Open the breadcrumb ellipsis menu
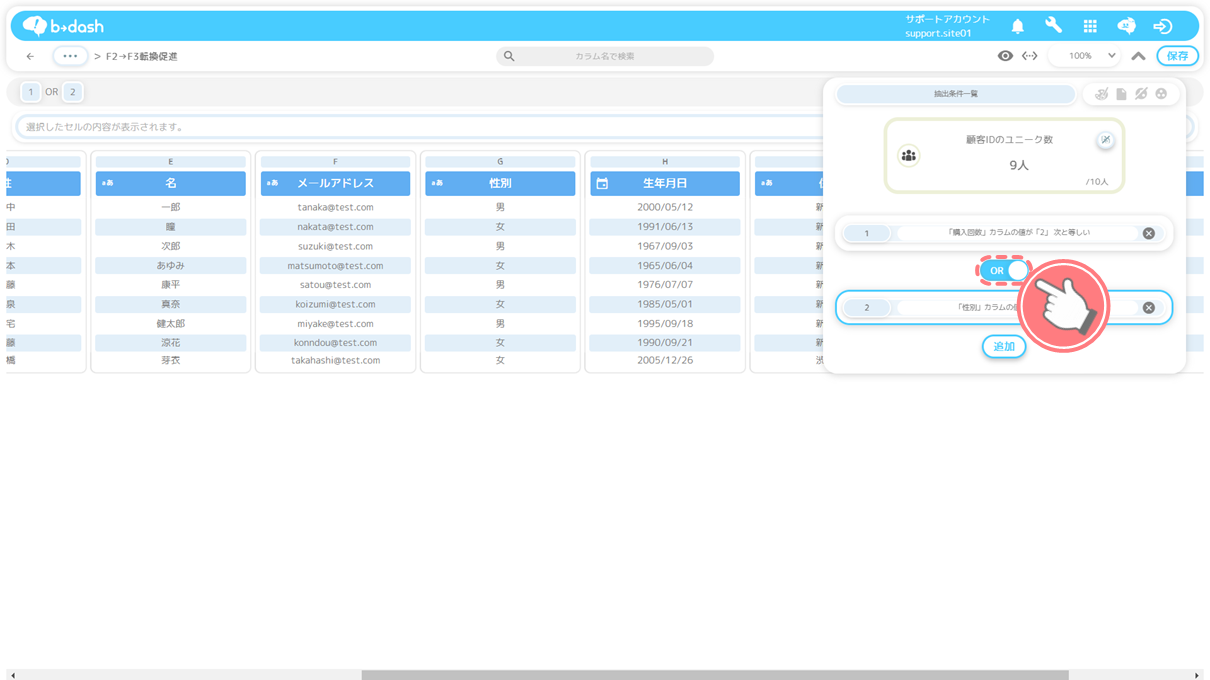Image resolution: width=1210 pixels, height=680 pixels. [x=70, y=56]
